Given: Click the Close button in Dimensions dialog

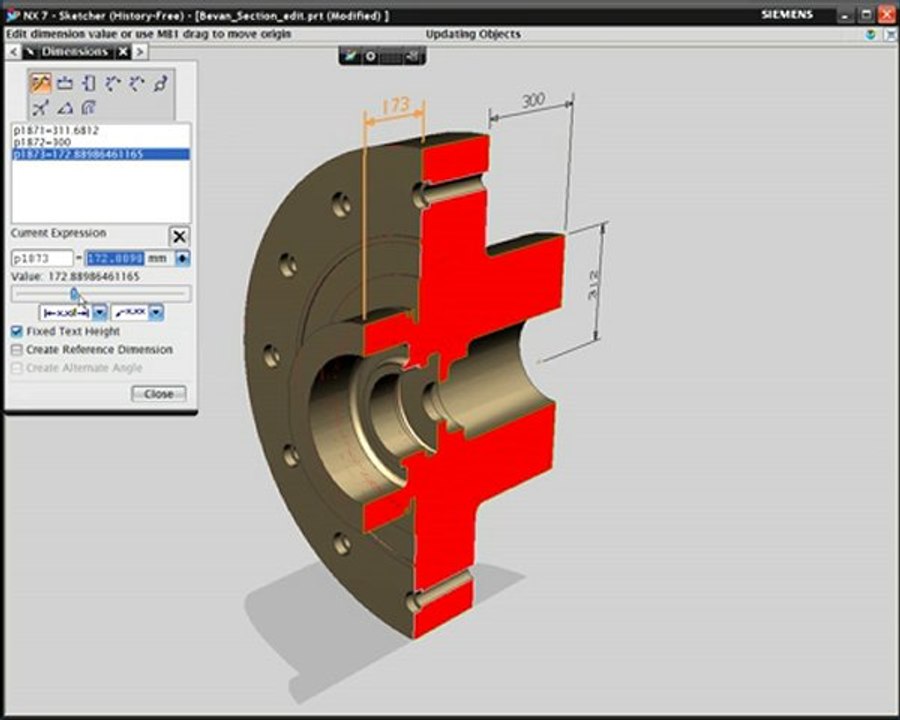Looking at the screenshot, I should 158,394.
